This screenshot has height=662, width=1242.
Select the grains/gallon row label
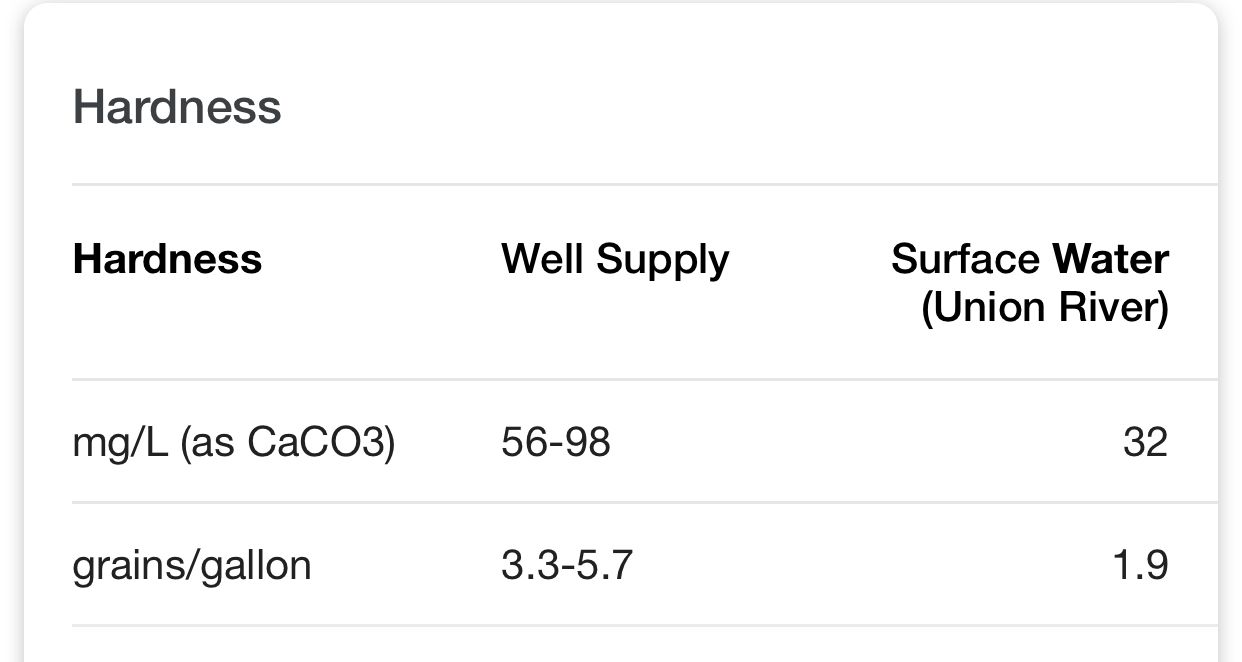(x=192, y=566)
